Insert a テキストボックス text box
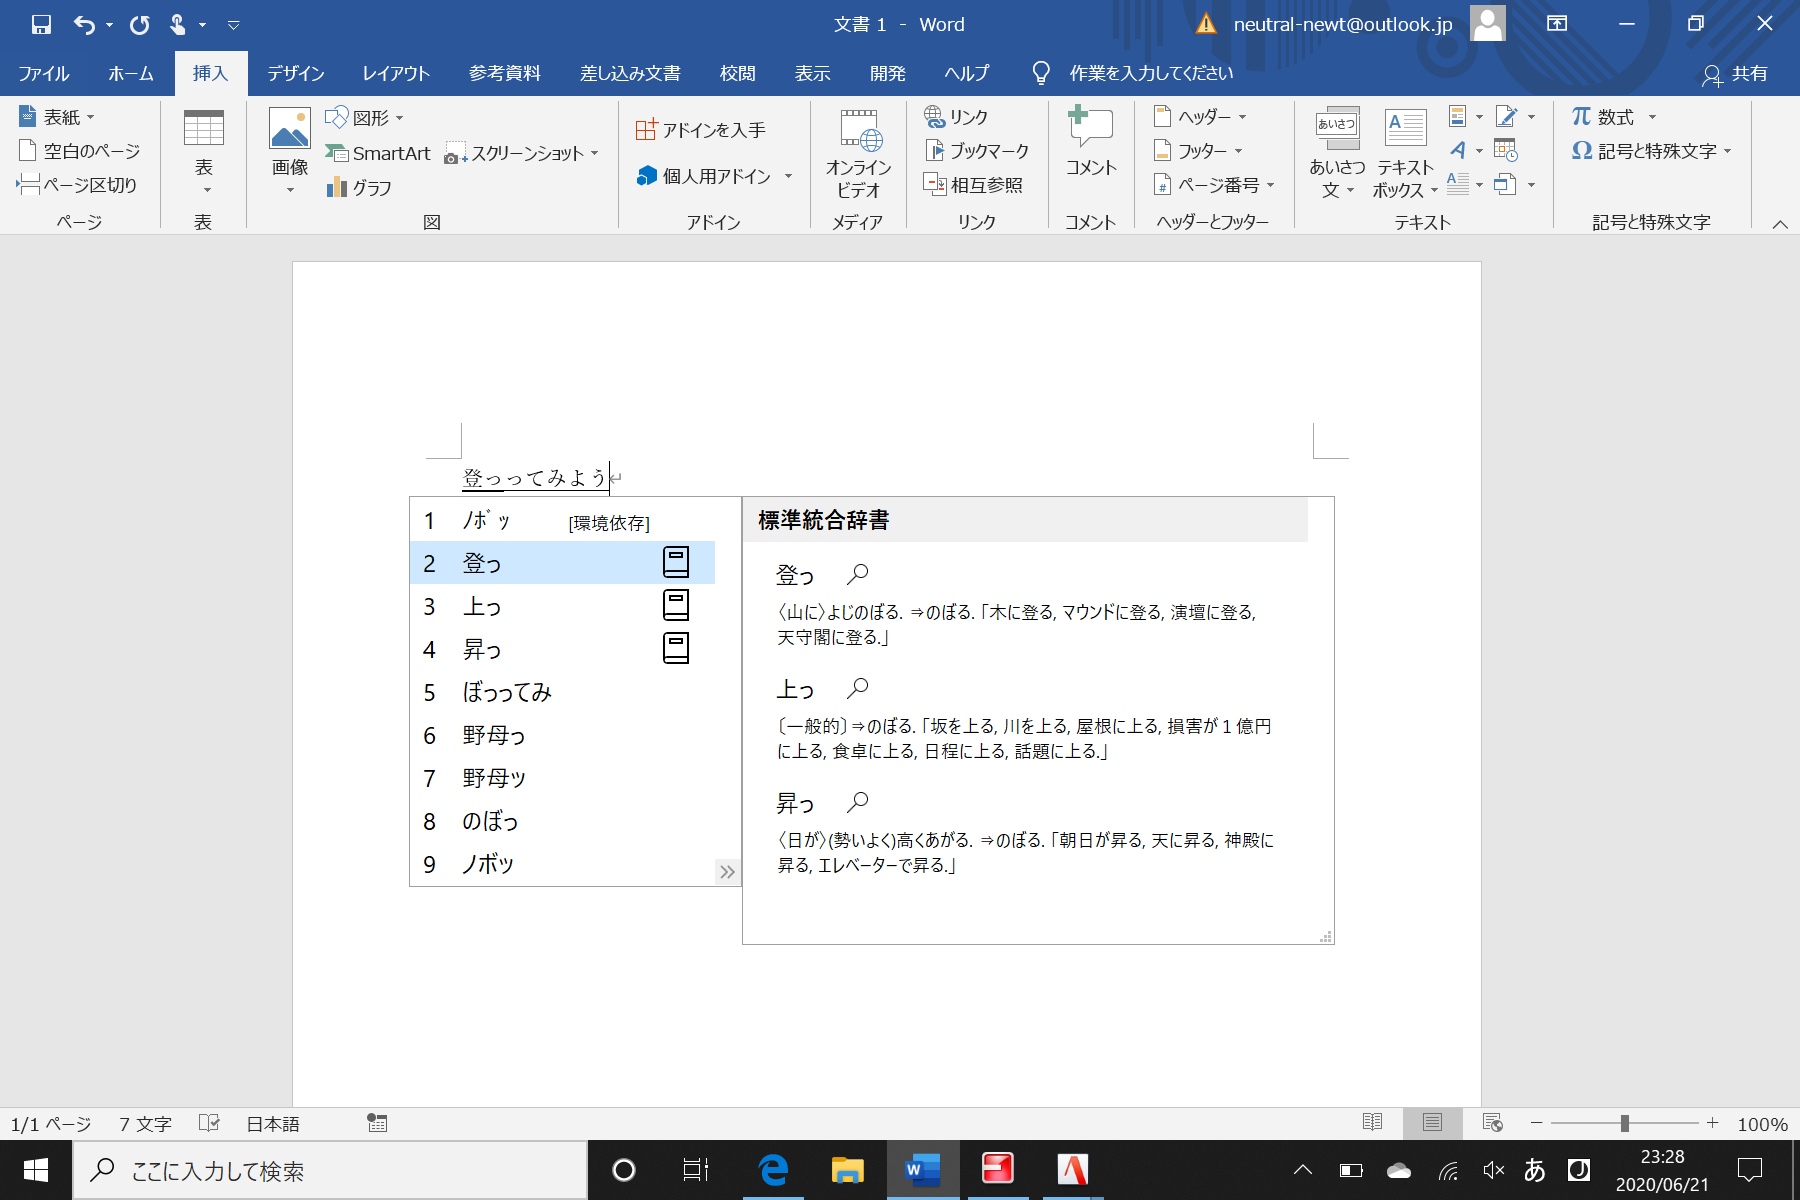Screen dimensions: 1800x1200 point(1405,153)
